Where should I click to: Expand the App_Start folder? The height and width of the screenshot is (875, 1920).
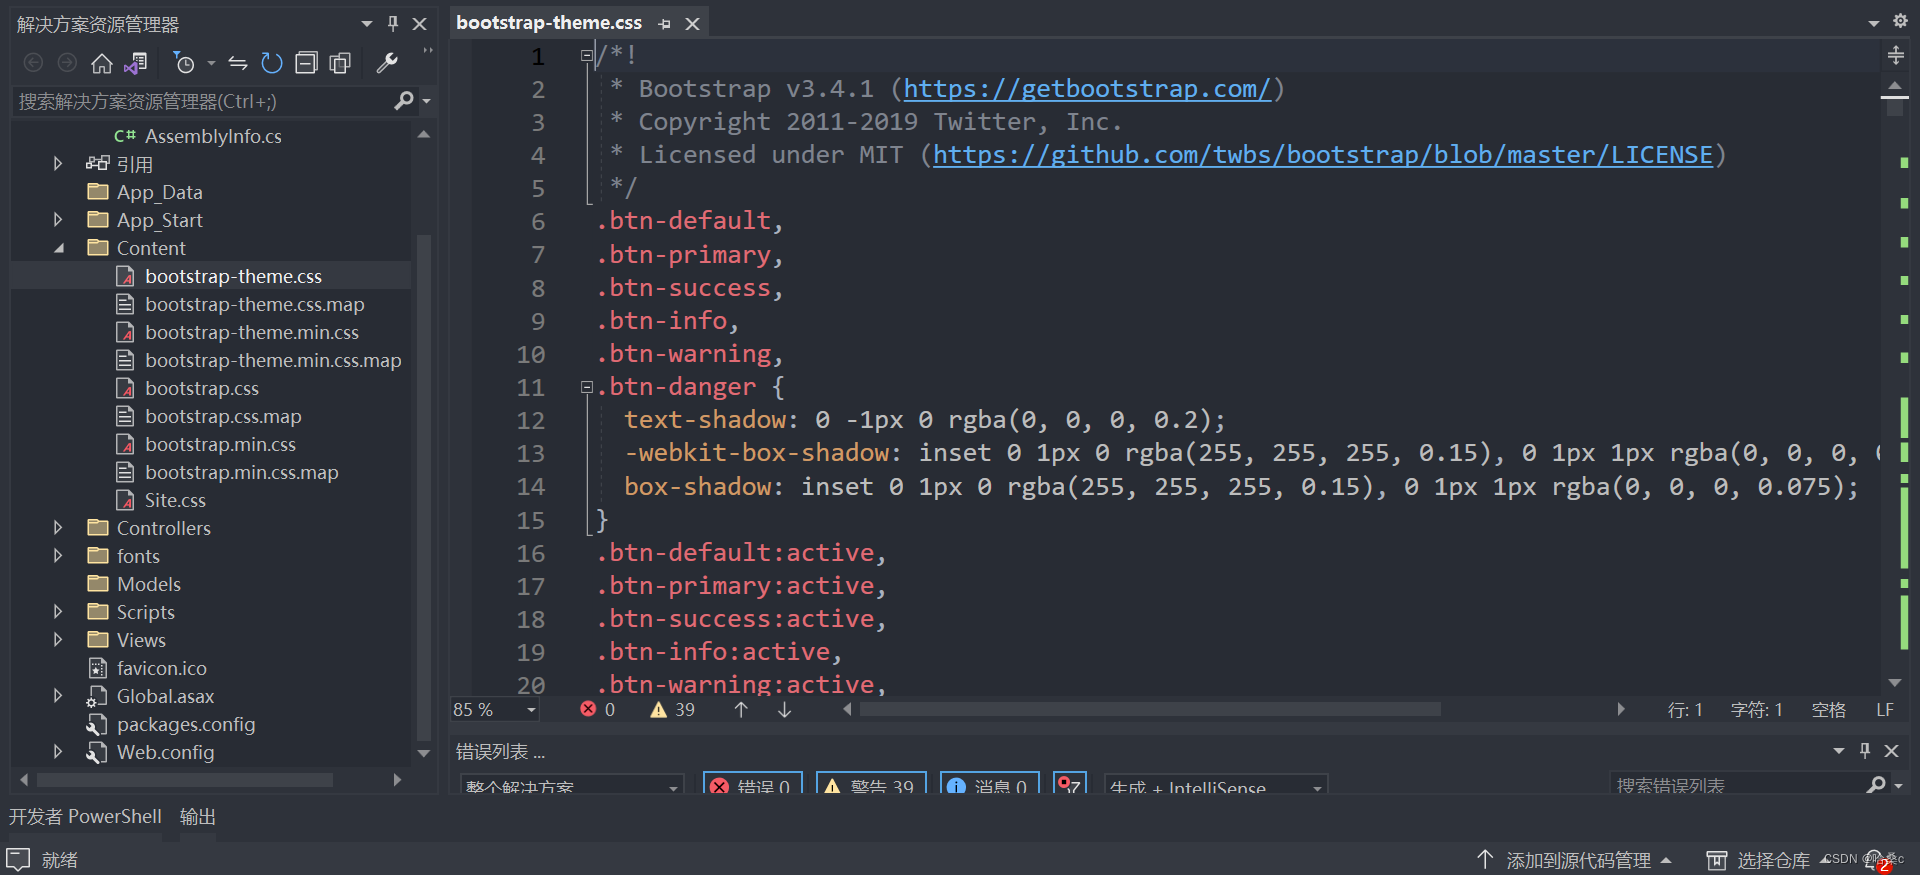[58, 220]
